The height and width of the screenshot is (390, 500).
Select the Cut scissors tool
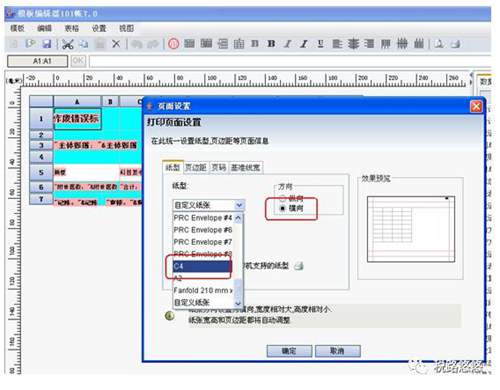[x=68, y=44]
